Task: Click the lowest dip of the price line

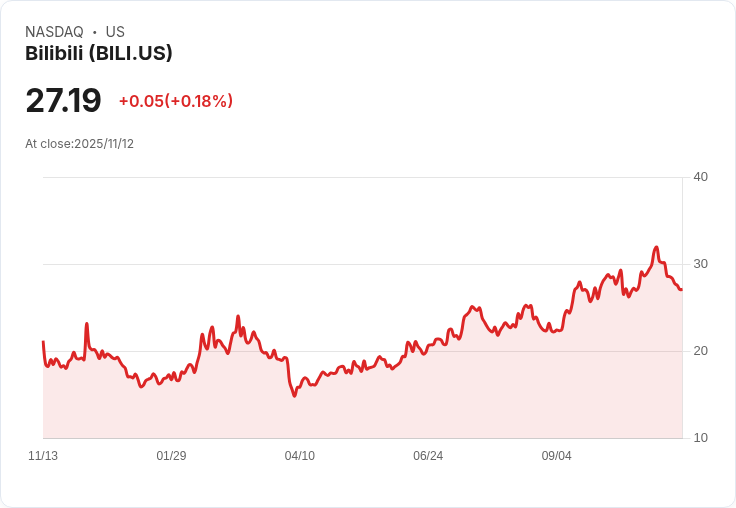Action: point(295,396)
